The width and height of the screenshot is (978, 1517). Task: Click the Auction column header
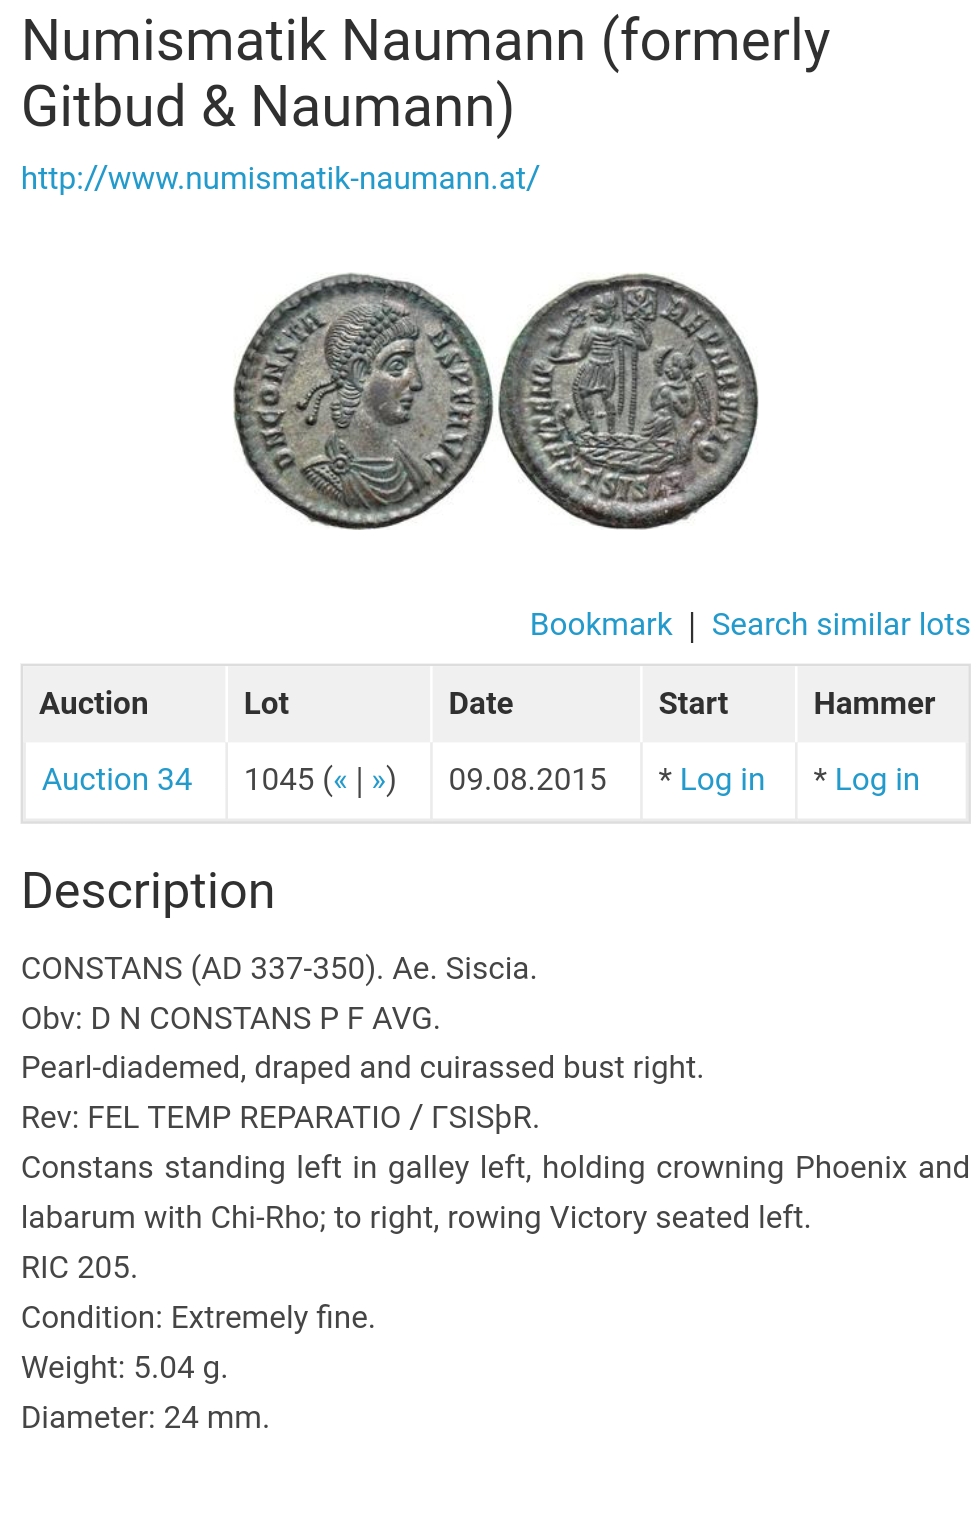(94, 703)
